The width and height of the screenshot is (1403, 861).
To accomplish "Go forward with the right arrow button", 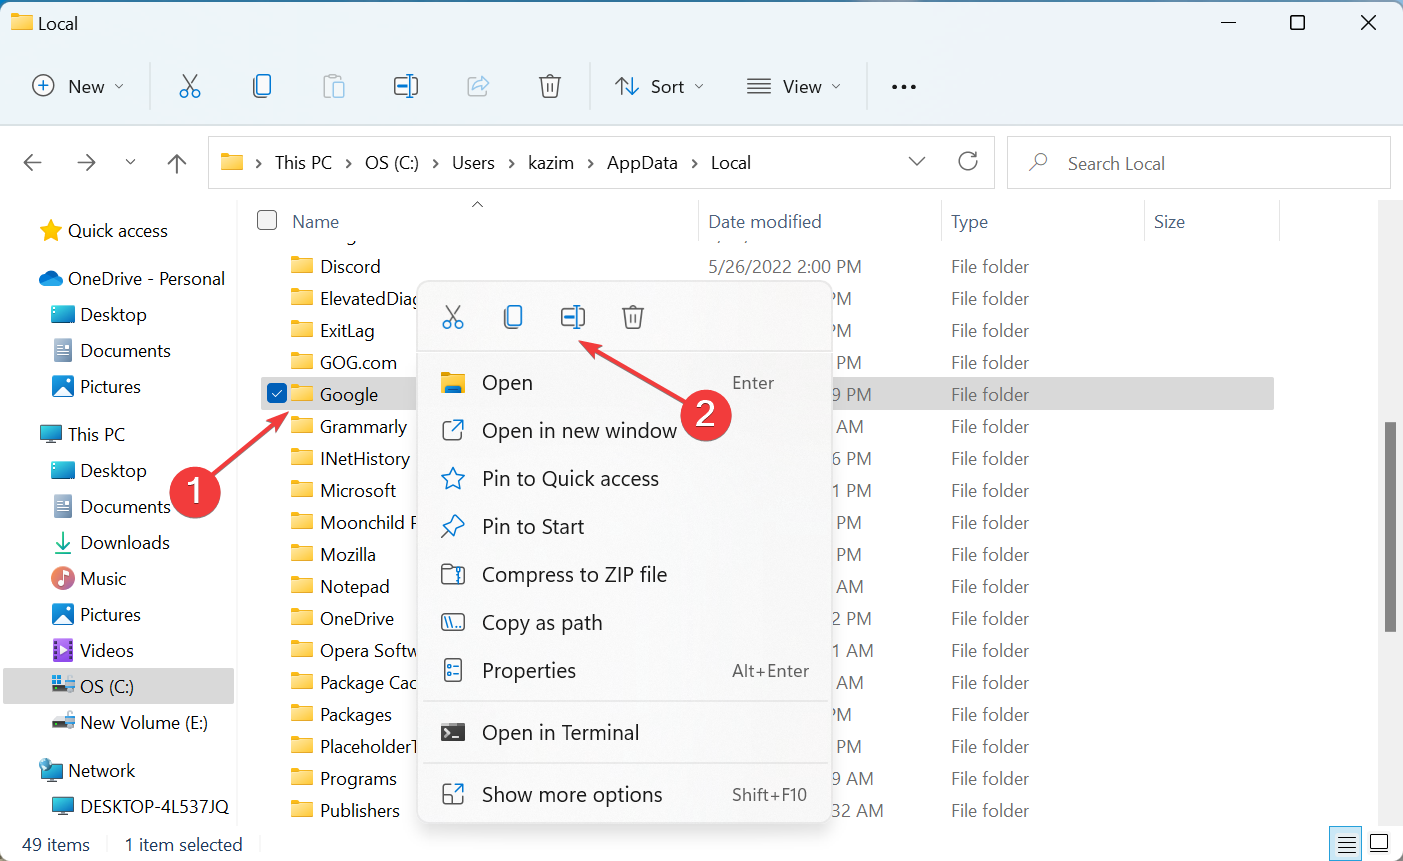I will pos(87,163).
